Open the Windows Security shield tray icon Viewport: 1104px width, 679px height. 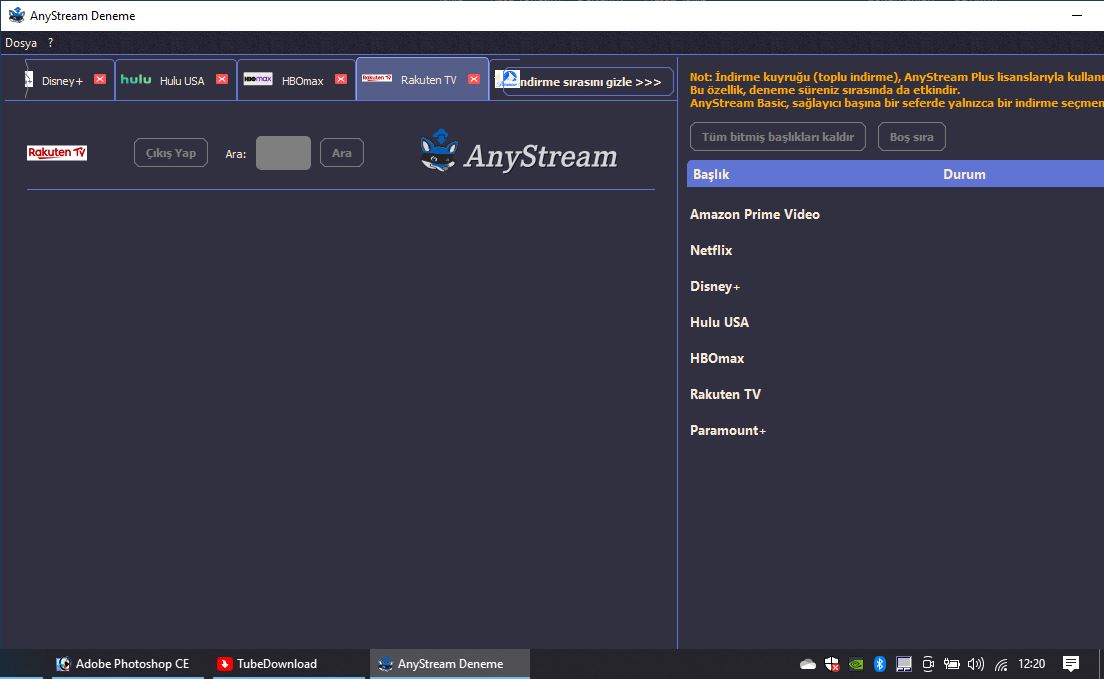[832, 664]
